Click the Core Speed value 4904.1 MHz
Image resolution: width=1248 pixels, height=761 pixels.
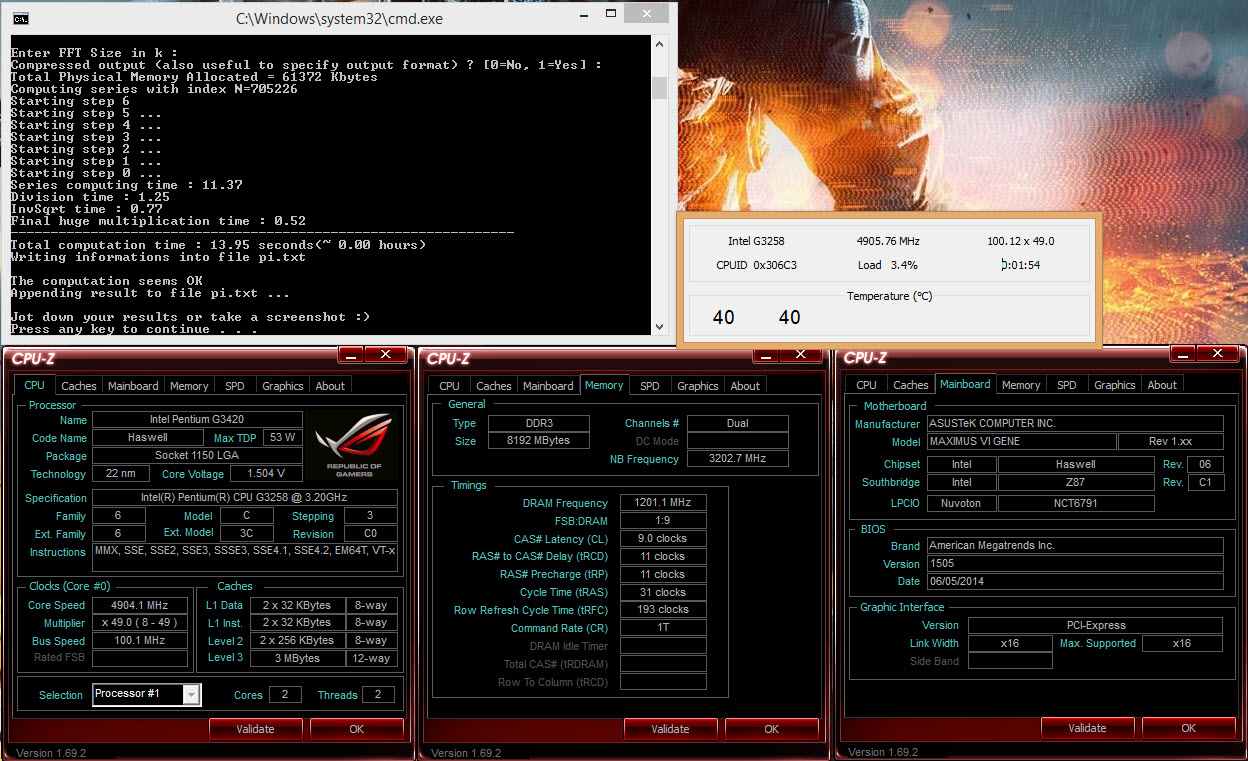(x=140, y=605)
